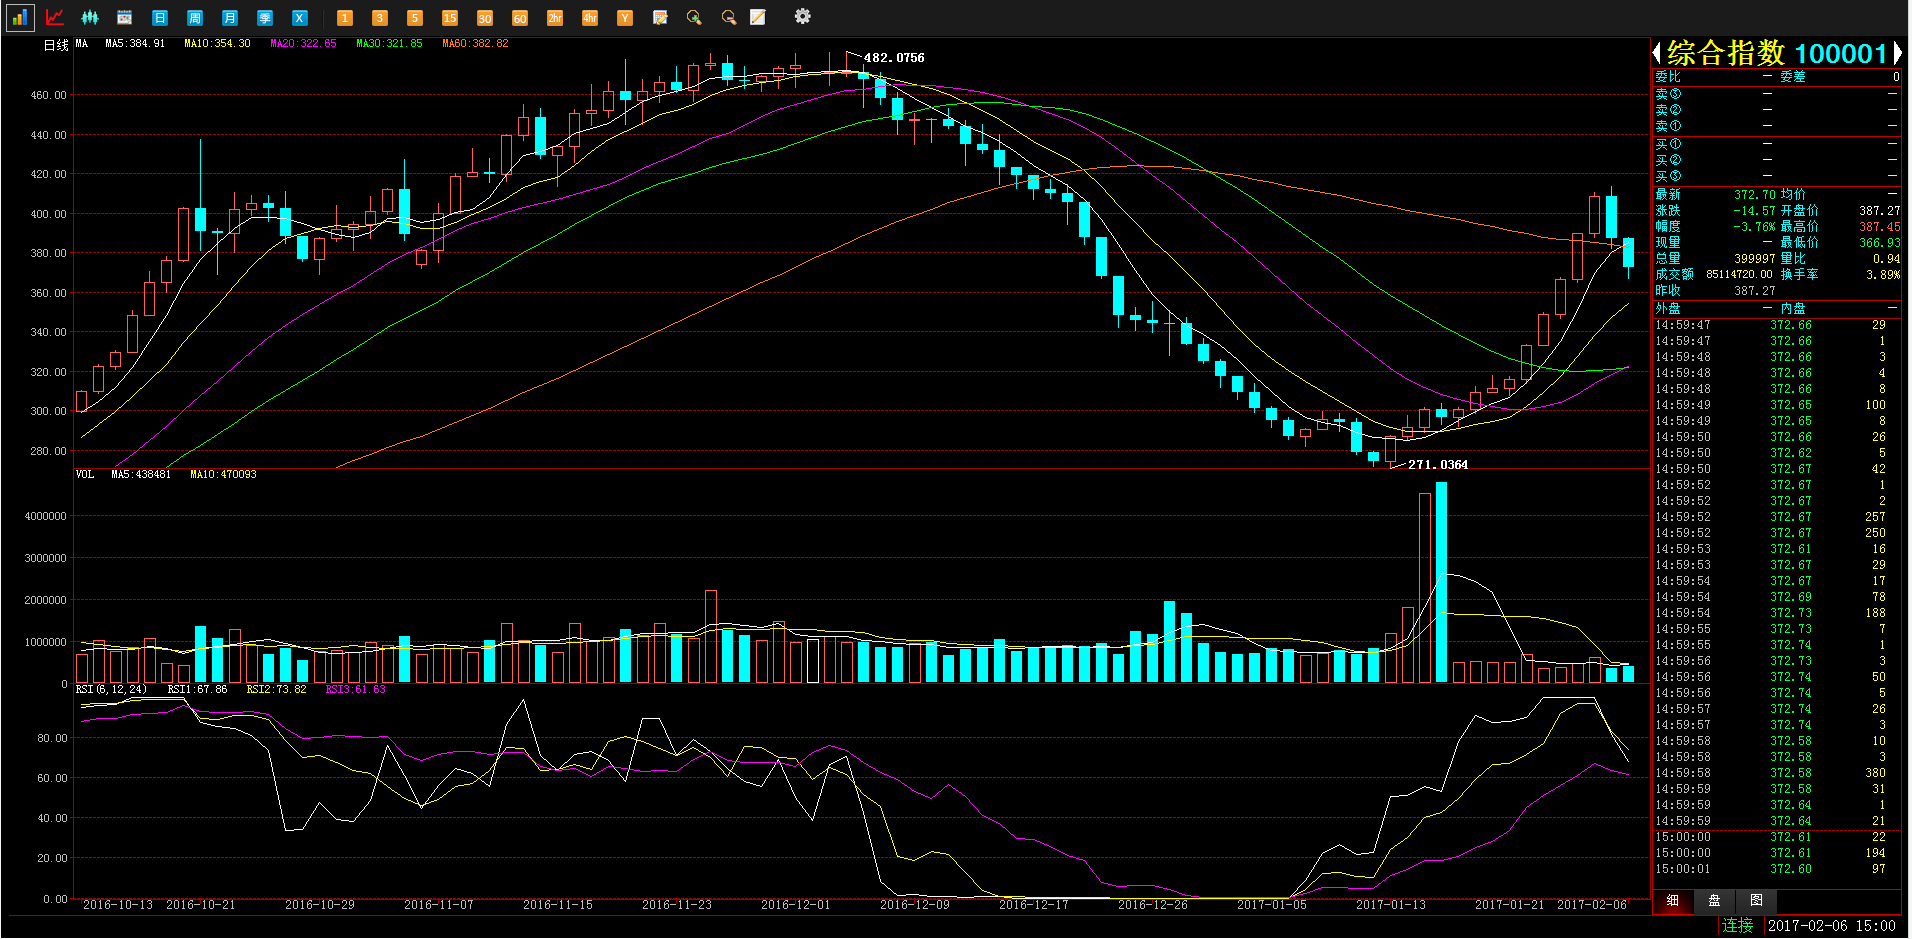This screenshot has width=1912, height=939.
Task: Click the highest price 387.45
Action: (x=1880, y=227)
